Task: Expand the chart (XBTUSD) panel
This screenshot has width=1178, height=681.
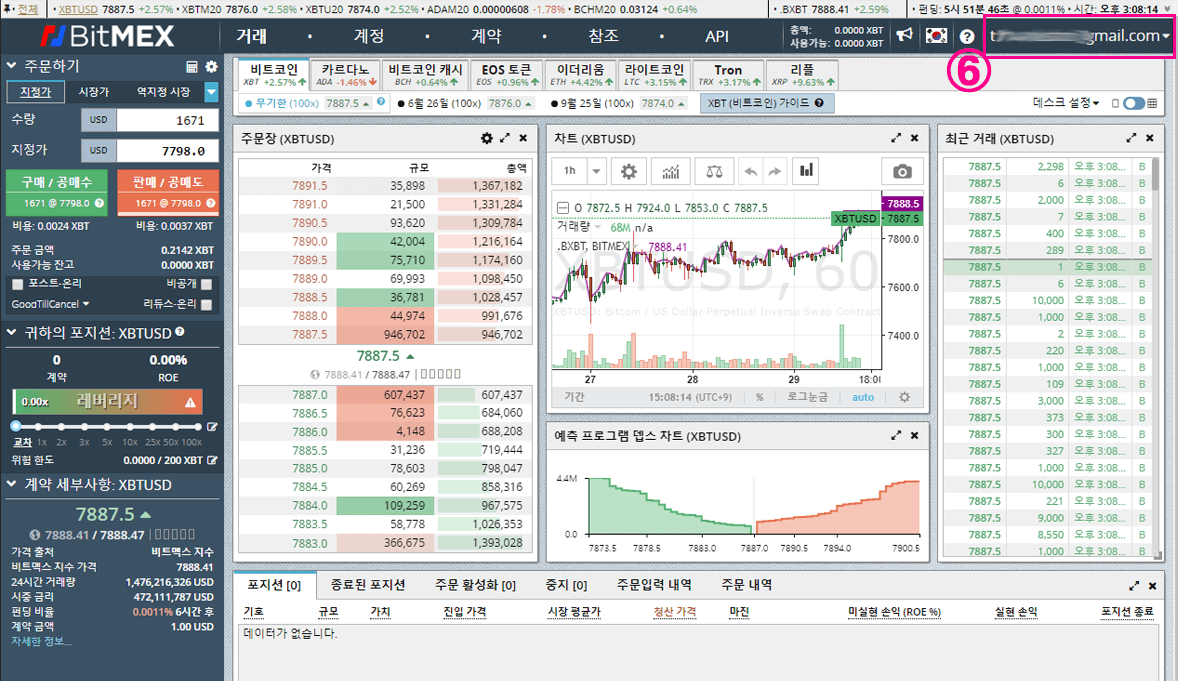Action: [x=896, y=138]
